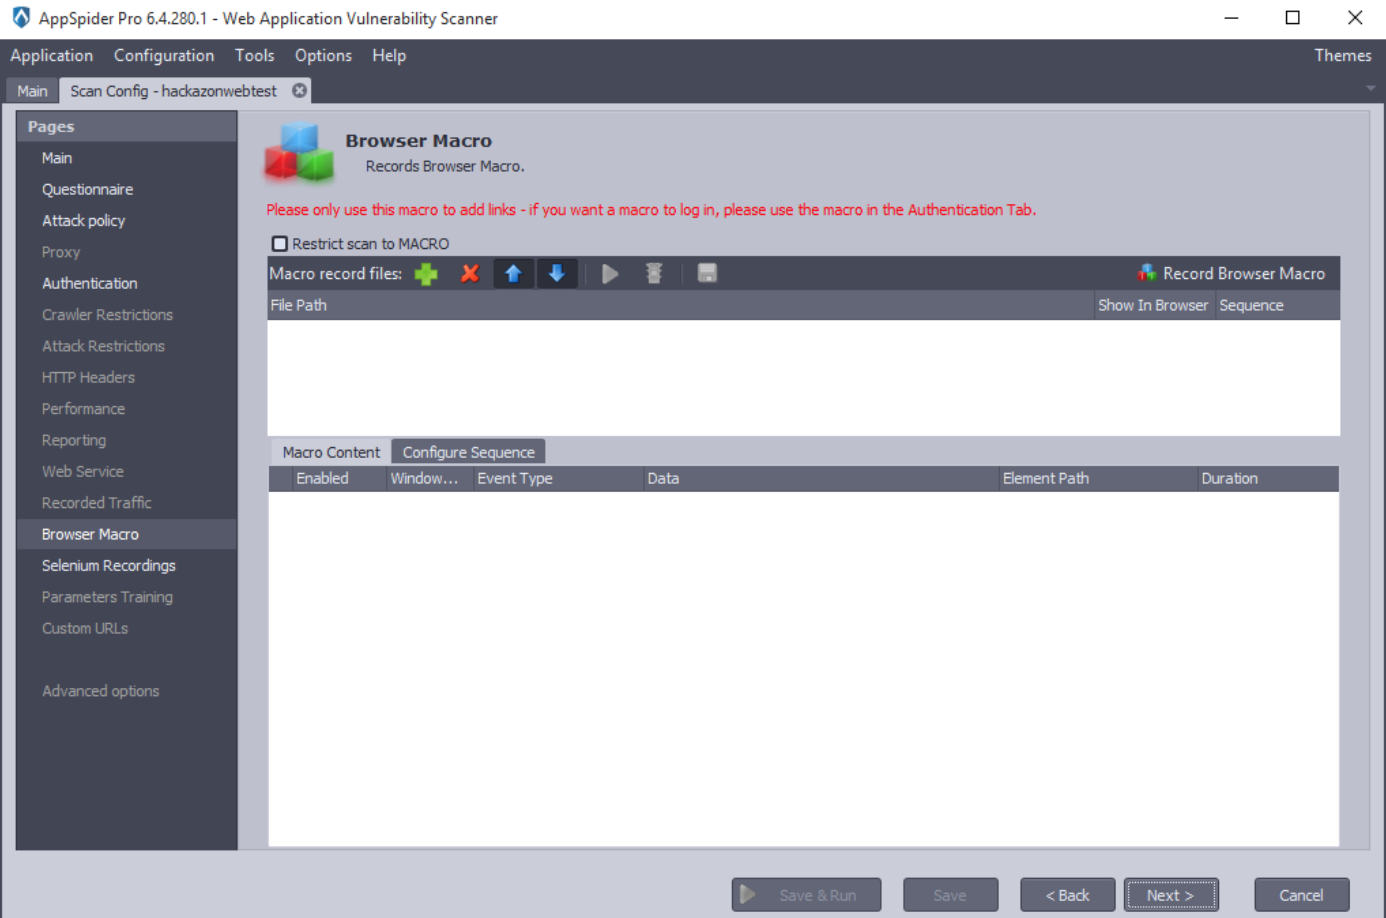The height and width of the screenshot is (918, 1386).
Task: Move macro file down with blue arrow
Action: click(x=557, y=273)
